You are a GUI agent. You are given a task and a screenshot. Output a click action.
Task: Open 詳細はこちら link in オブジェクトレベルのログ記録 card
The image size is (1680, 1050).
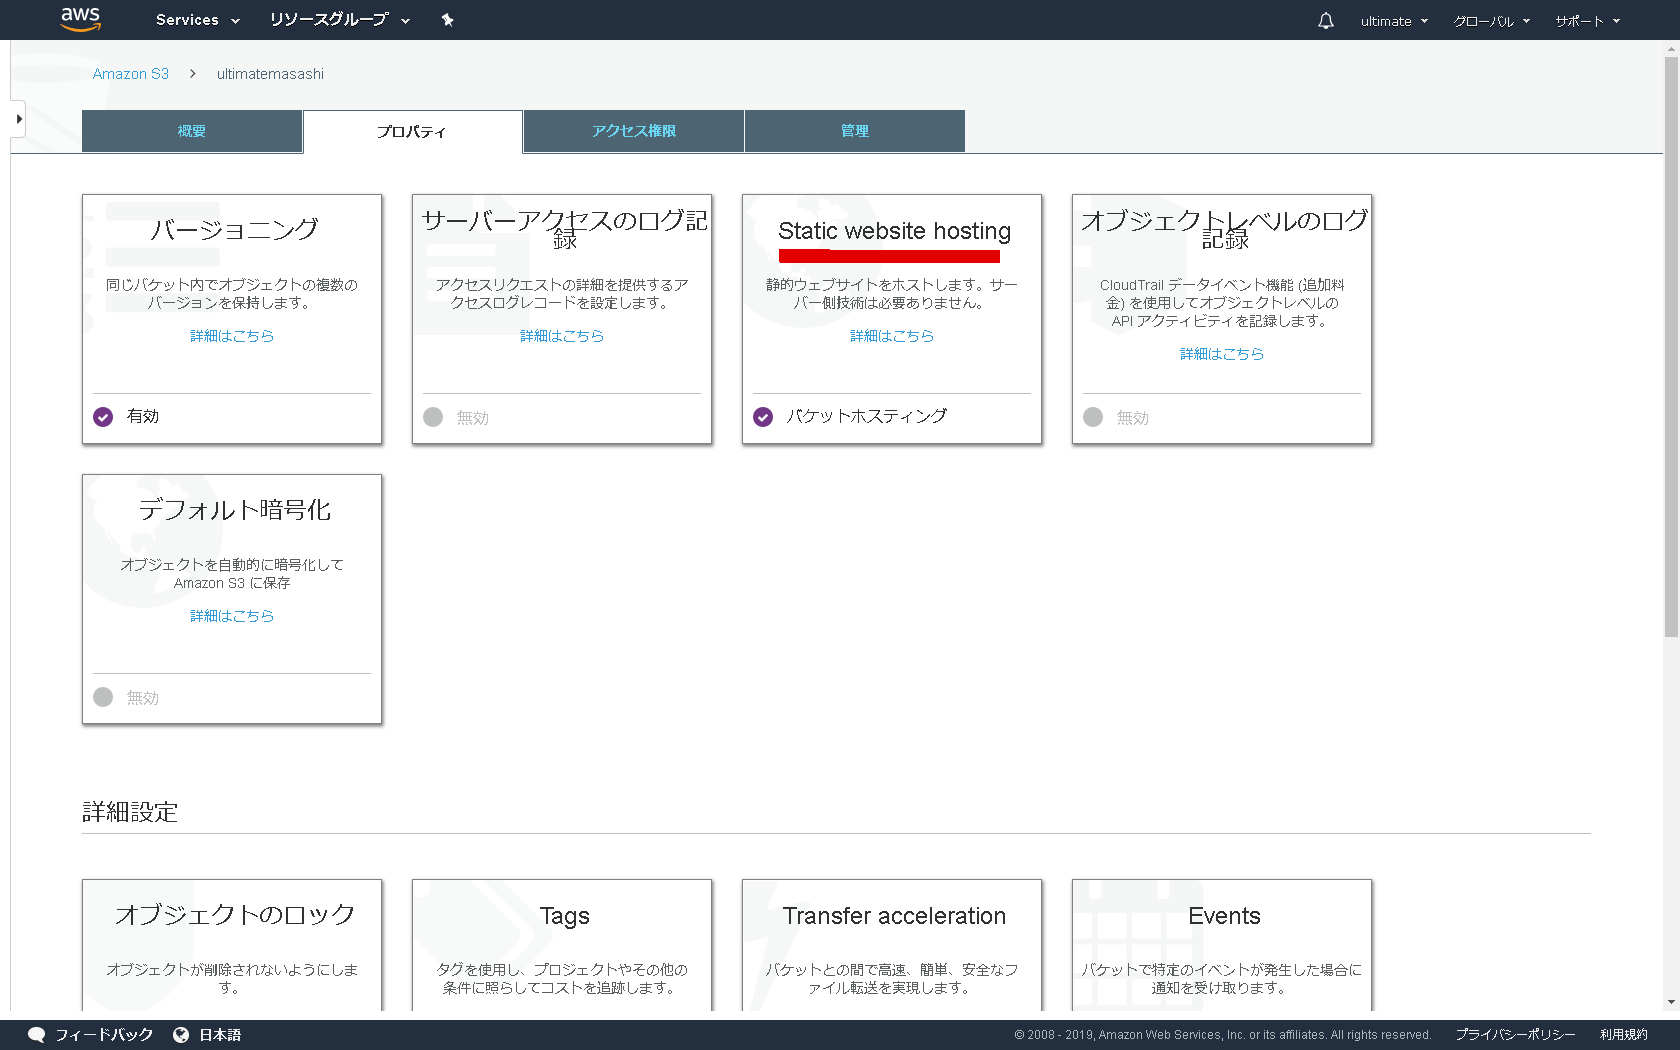(x=1222, y=354)
